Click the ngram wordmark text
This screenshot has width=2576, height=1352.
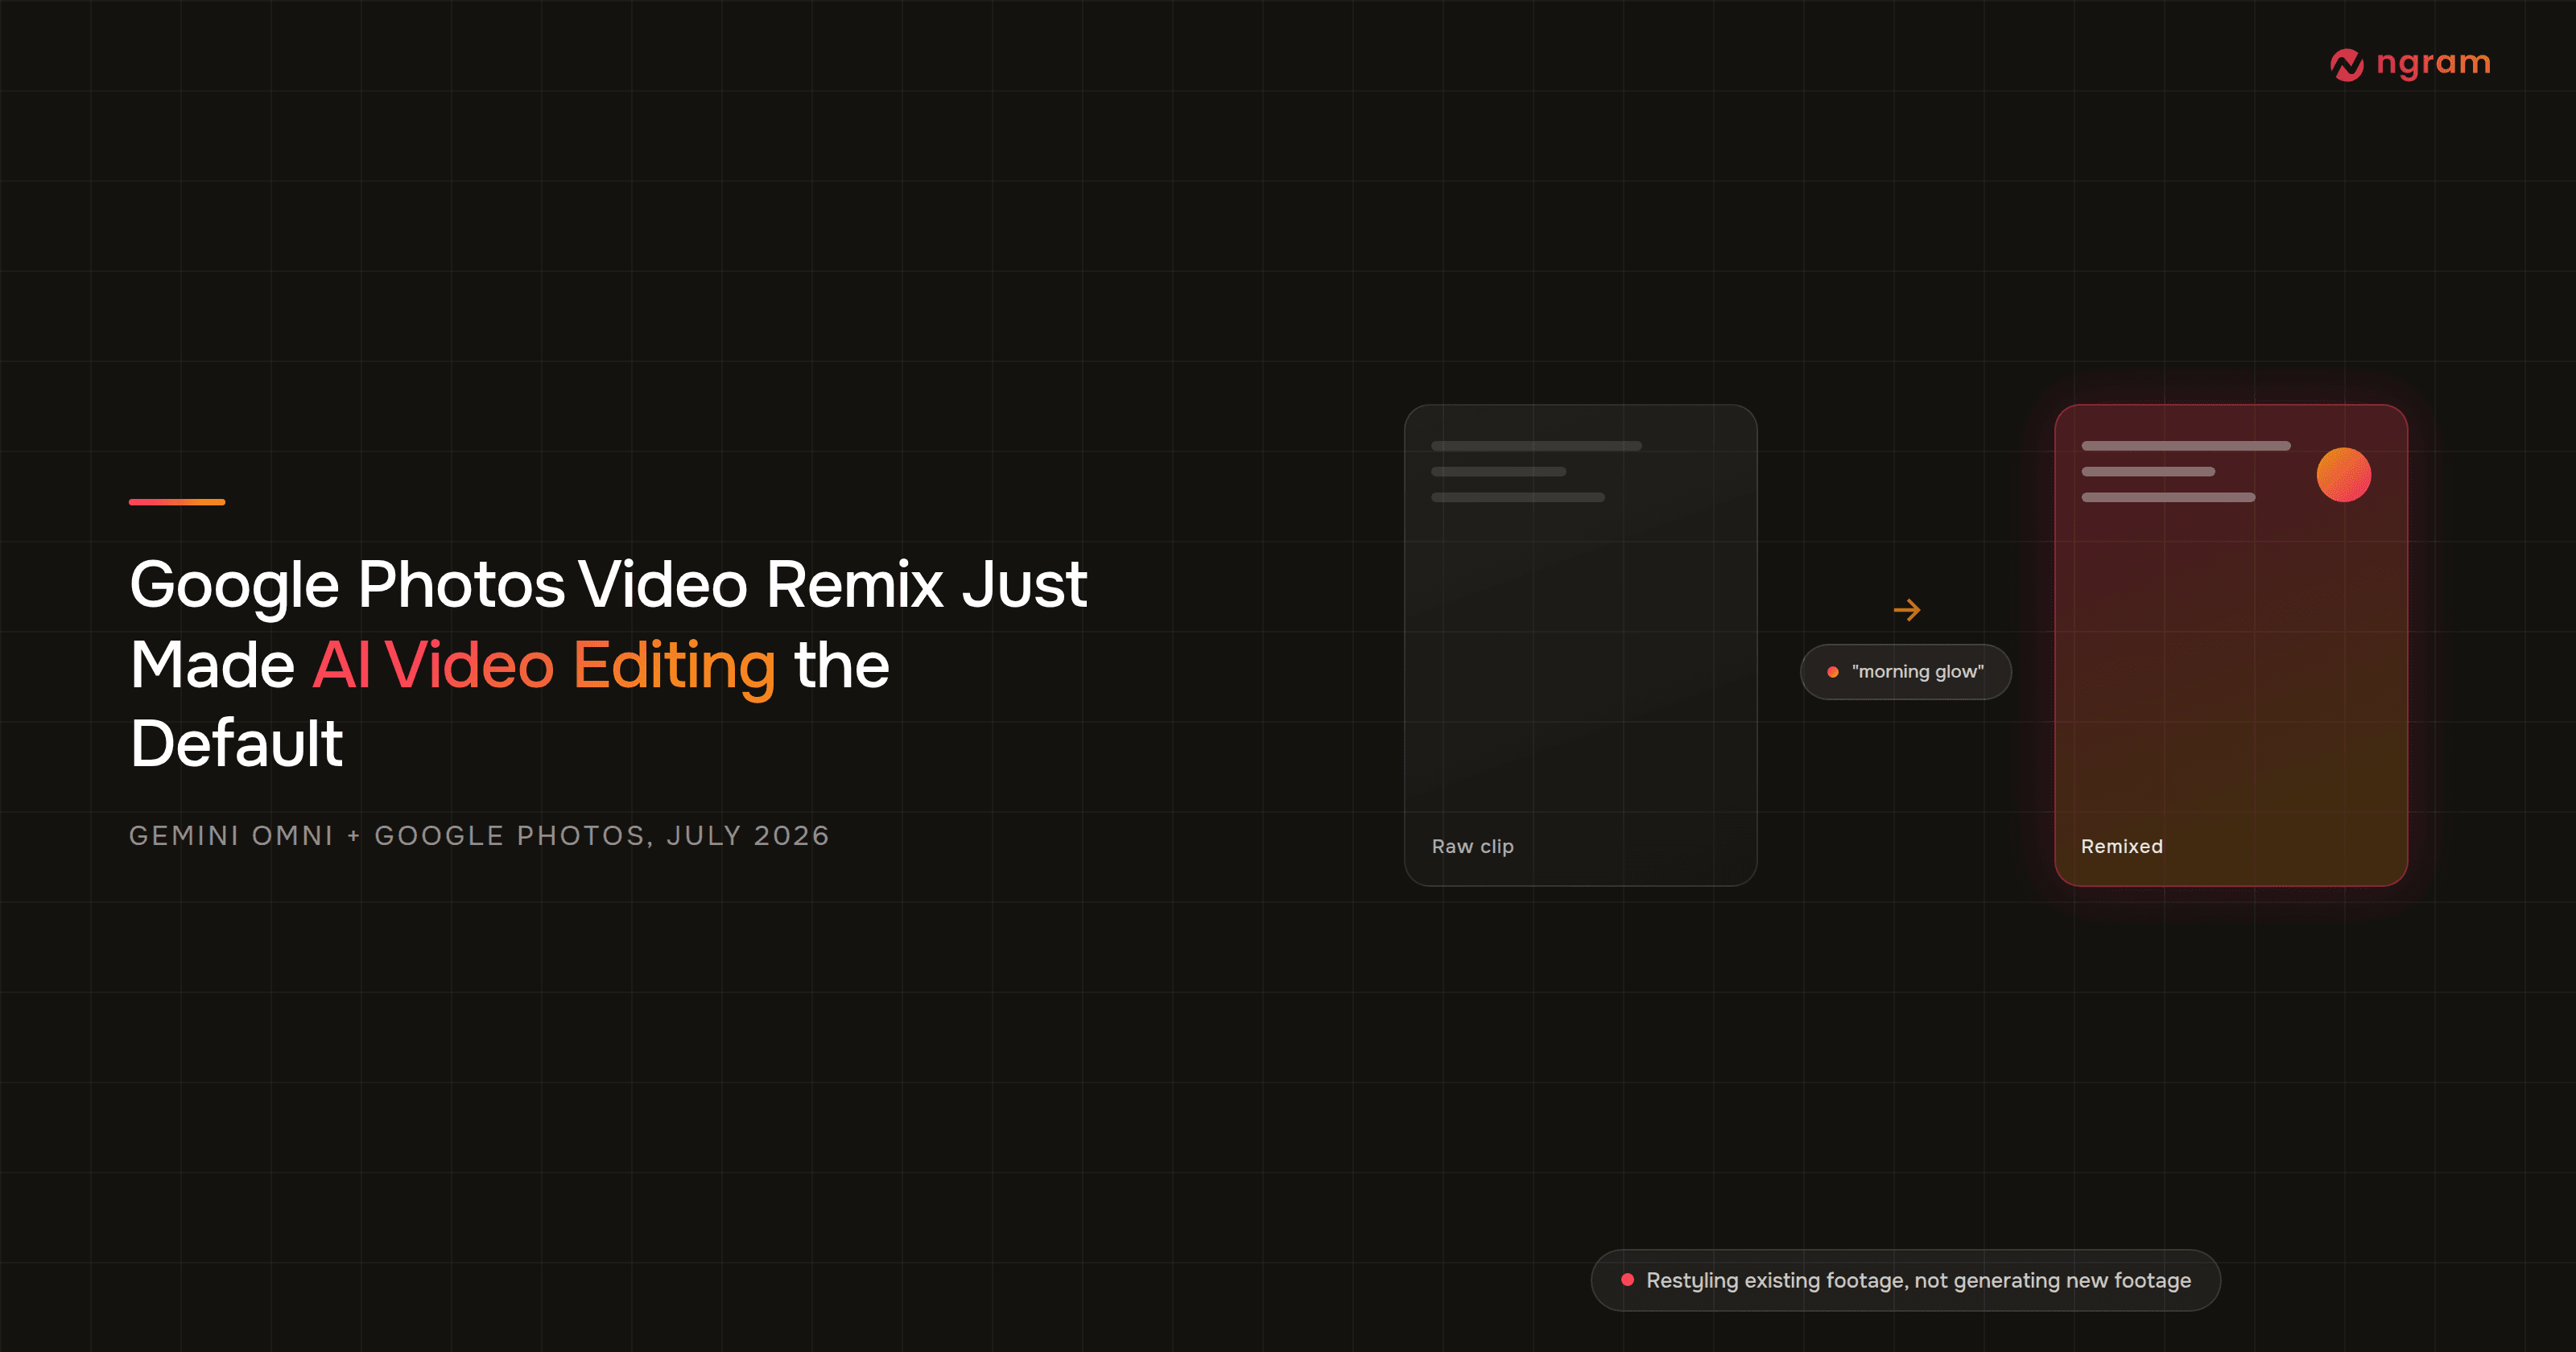(x=2433, y=63)
